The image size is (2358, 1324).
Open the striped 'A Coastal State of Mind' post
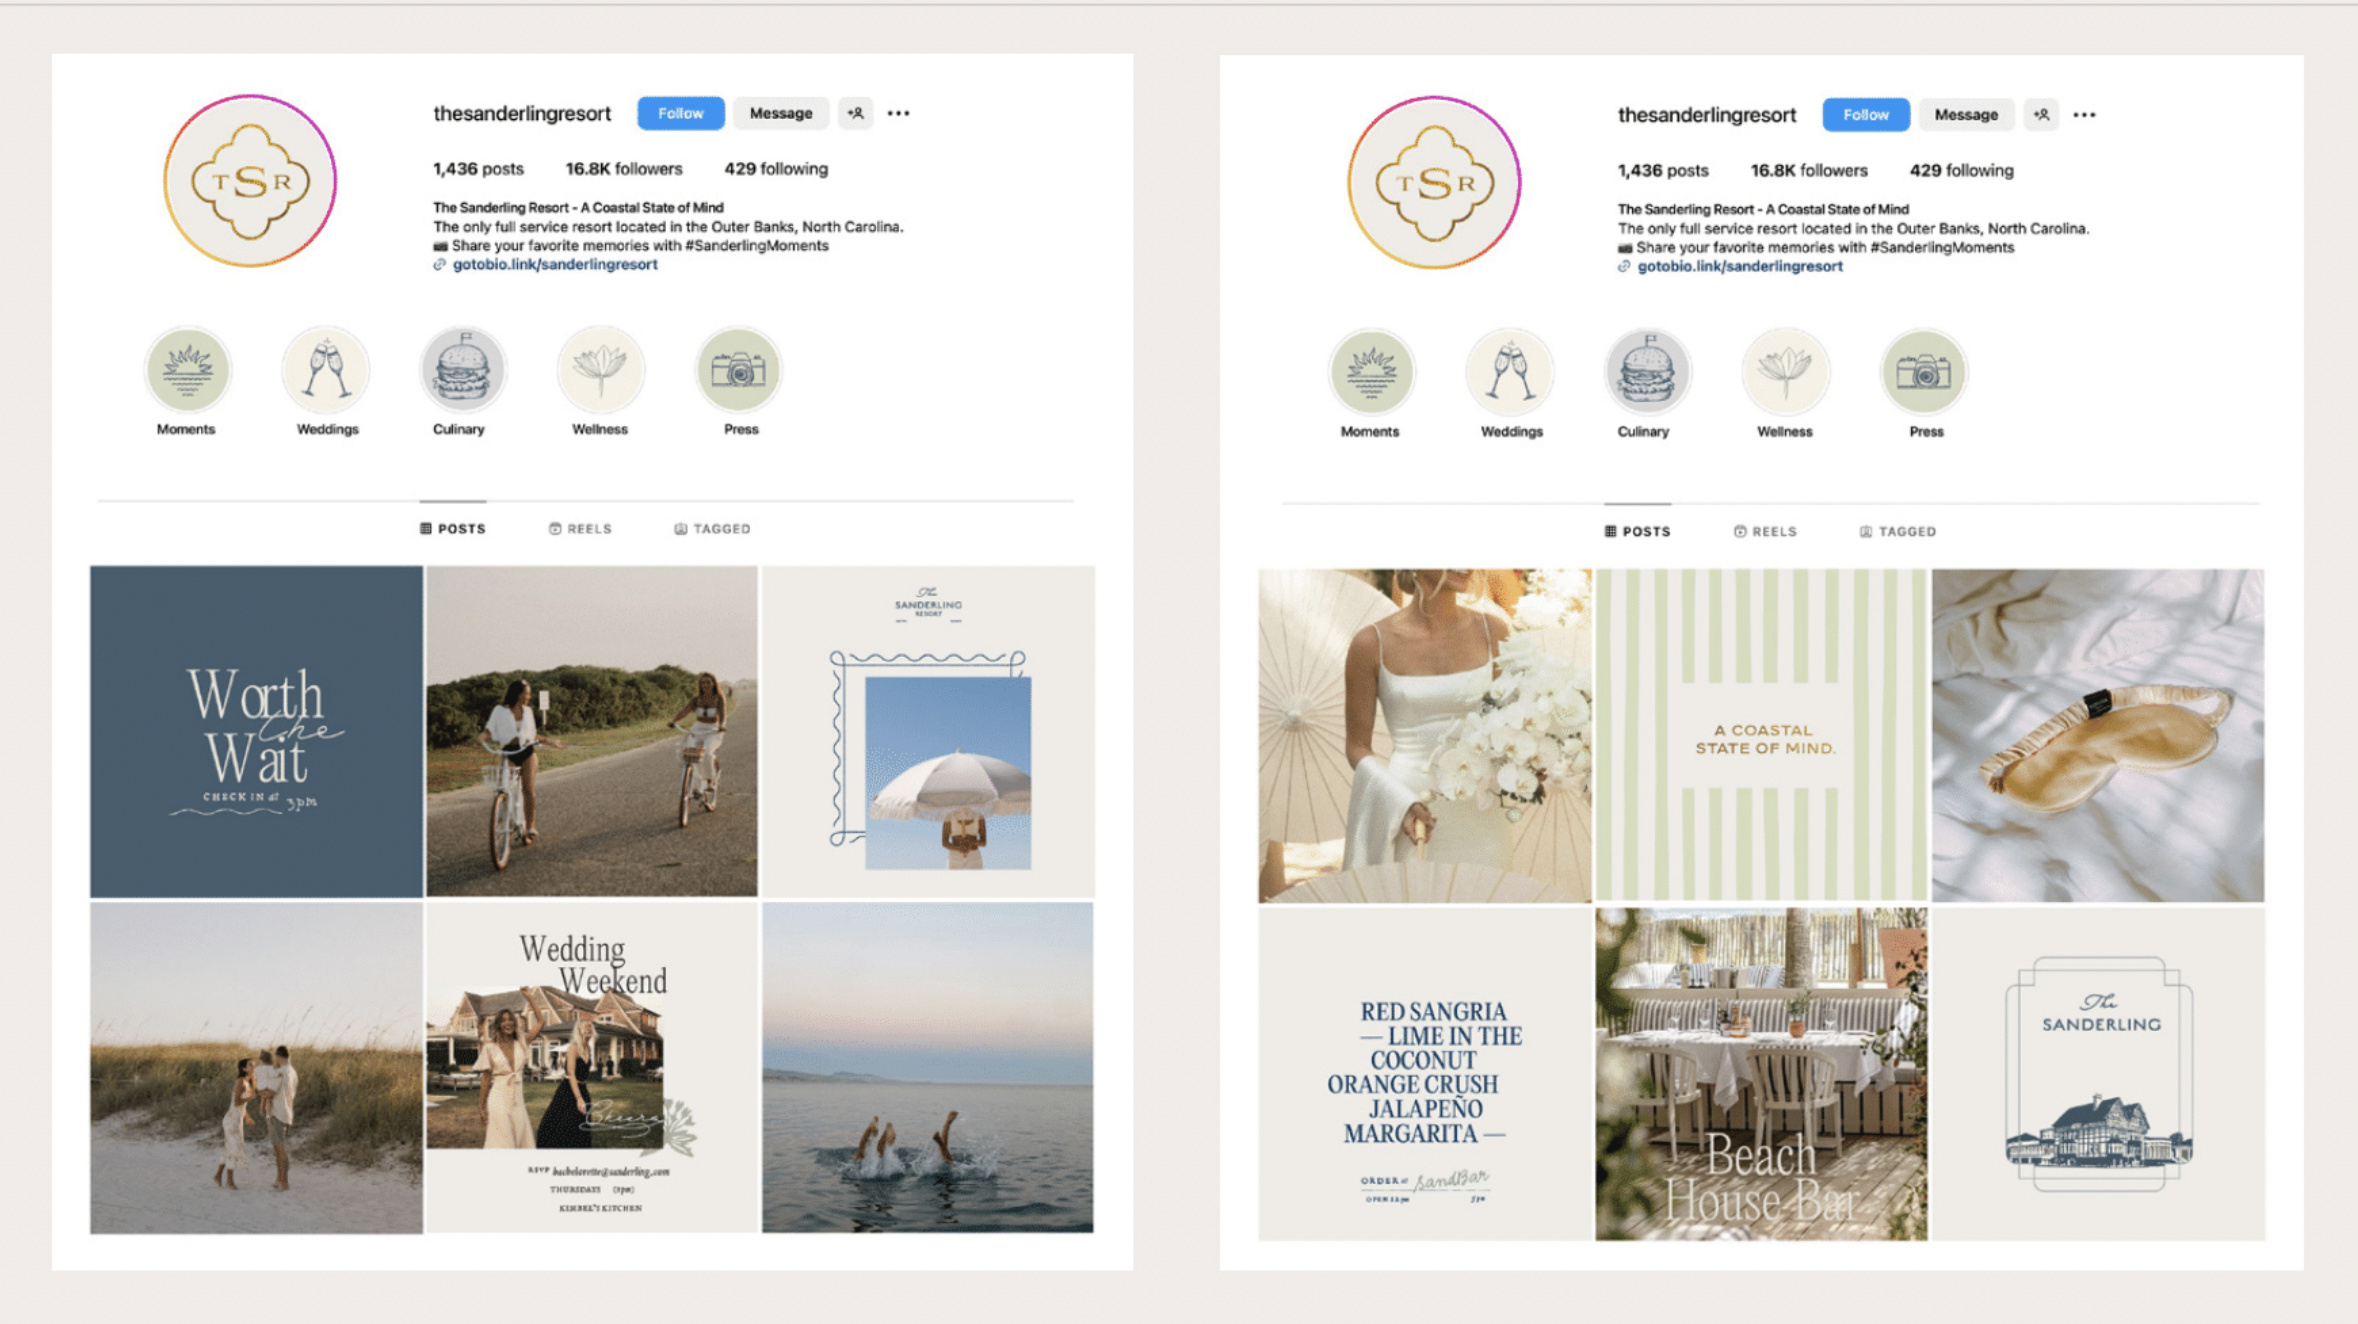point(1762,736)
